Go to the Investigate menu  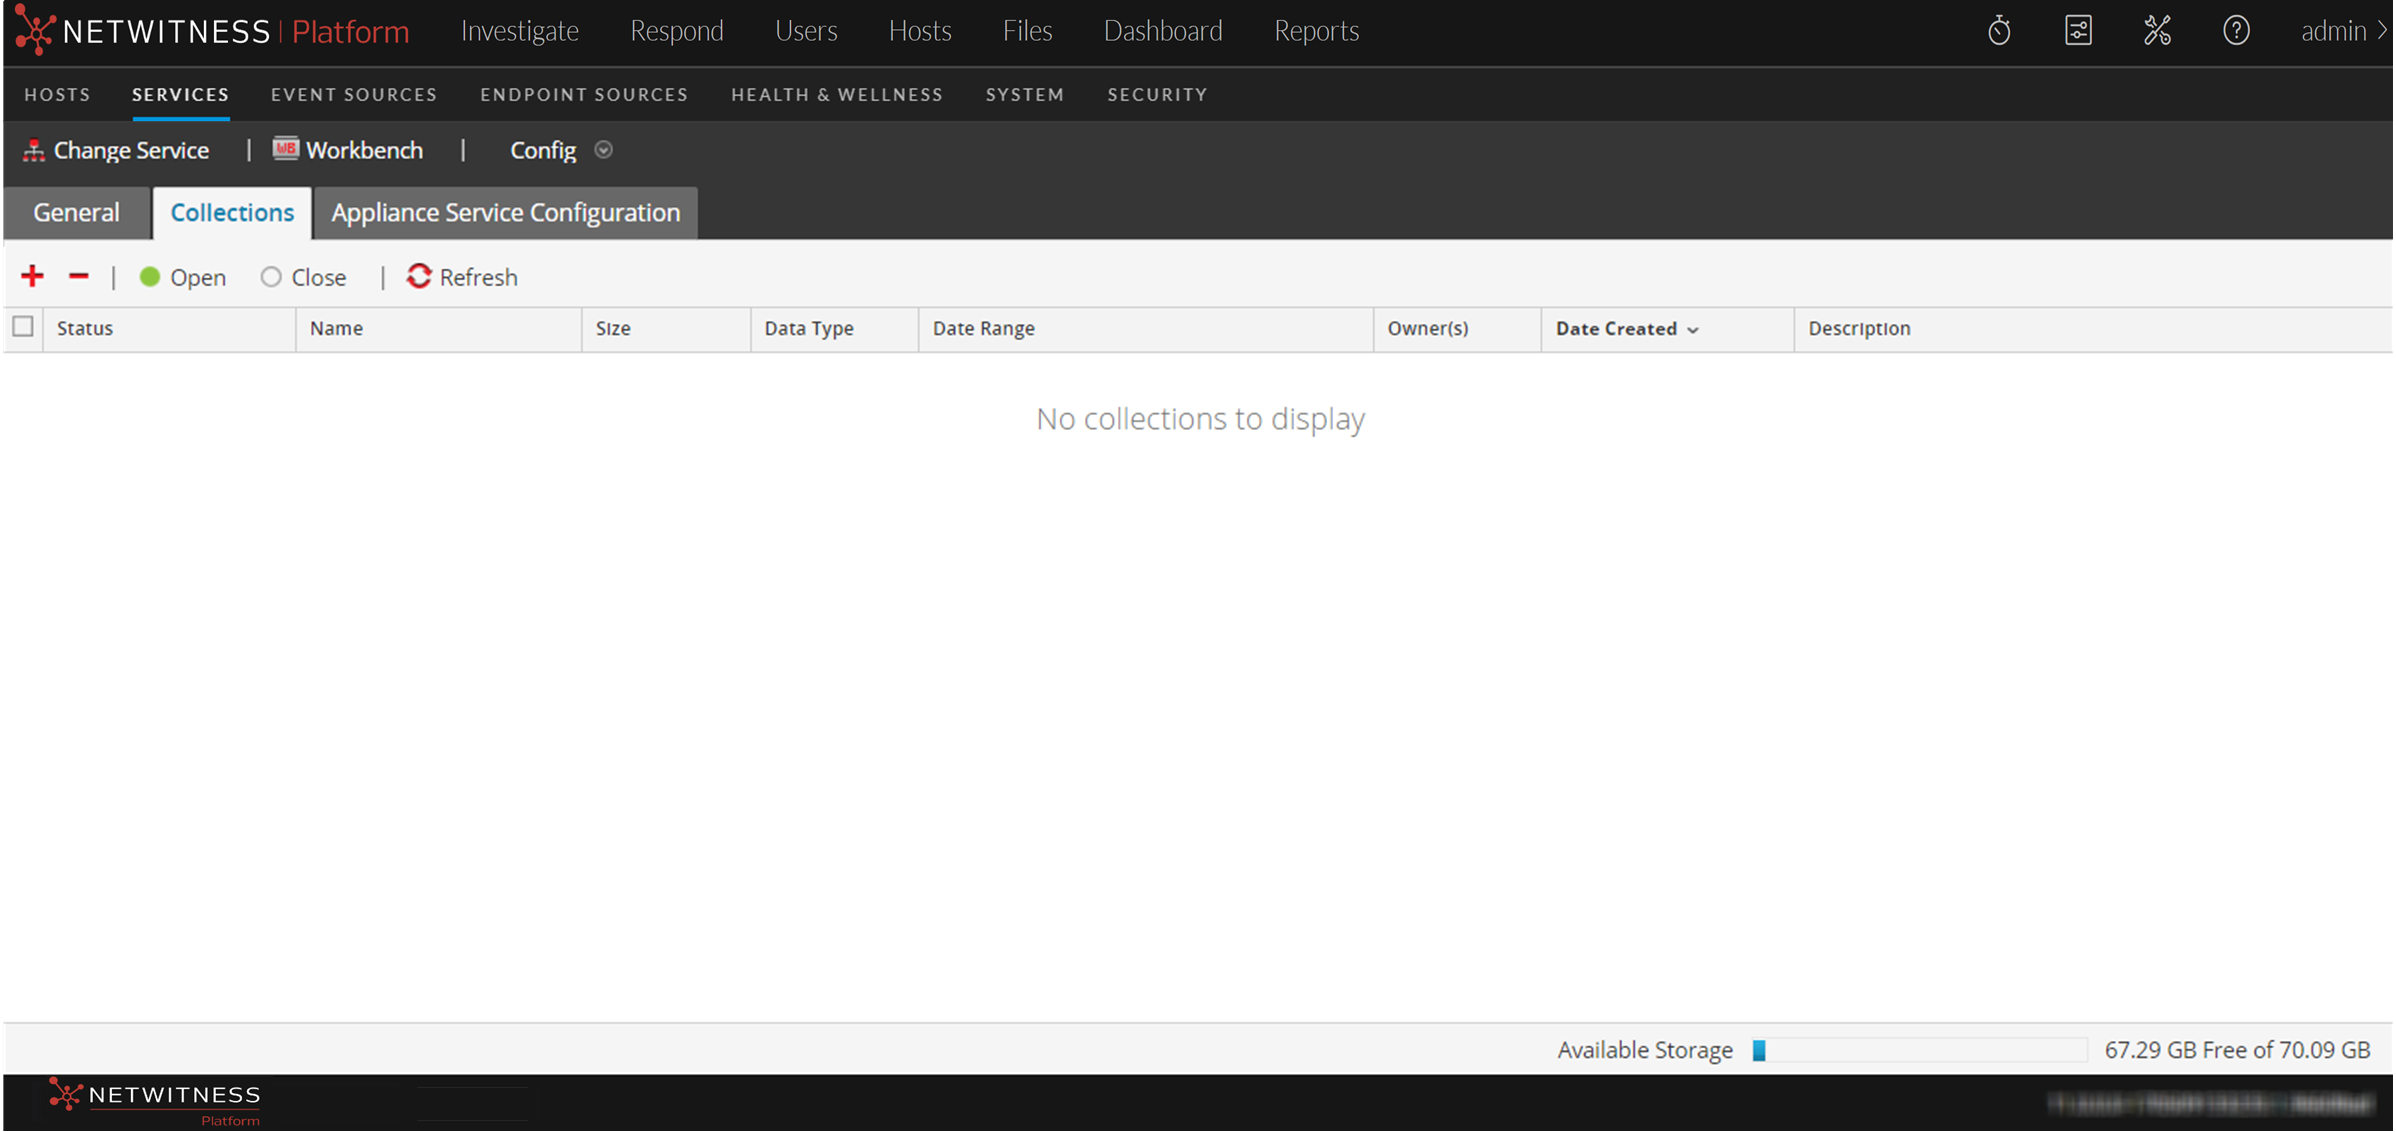tap(519, 31)
